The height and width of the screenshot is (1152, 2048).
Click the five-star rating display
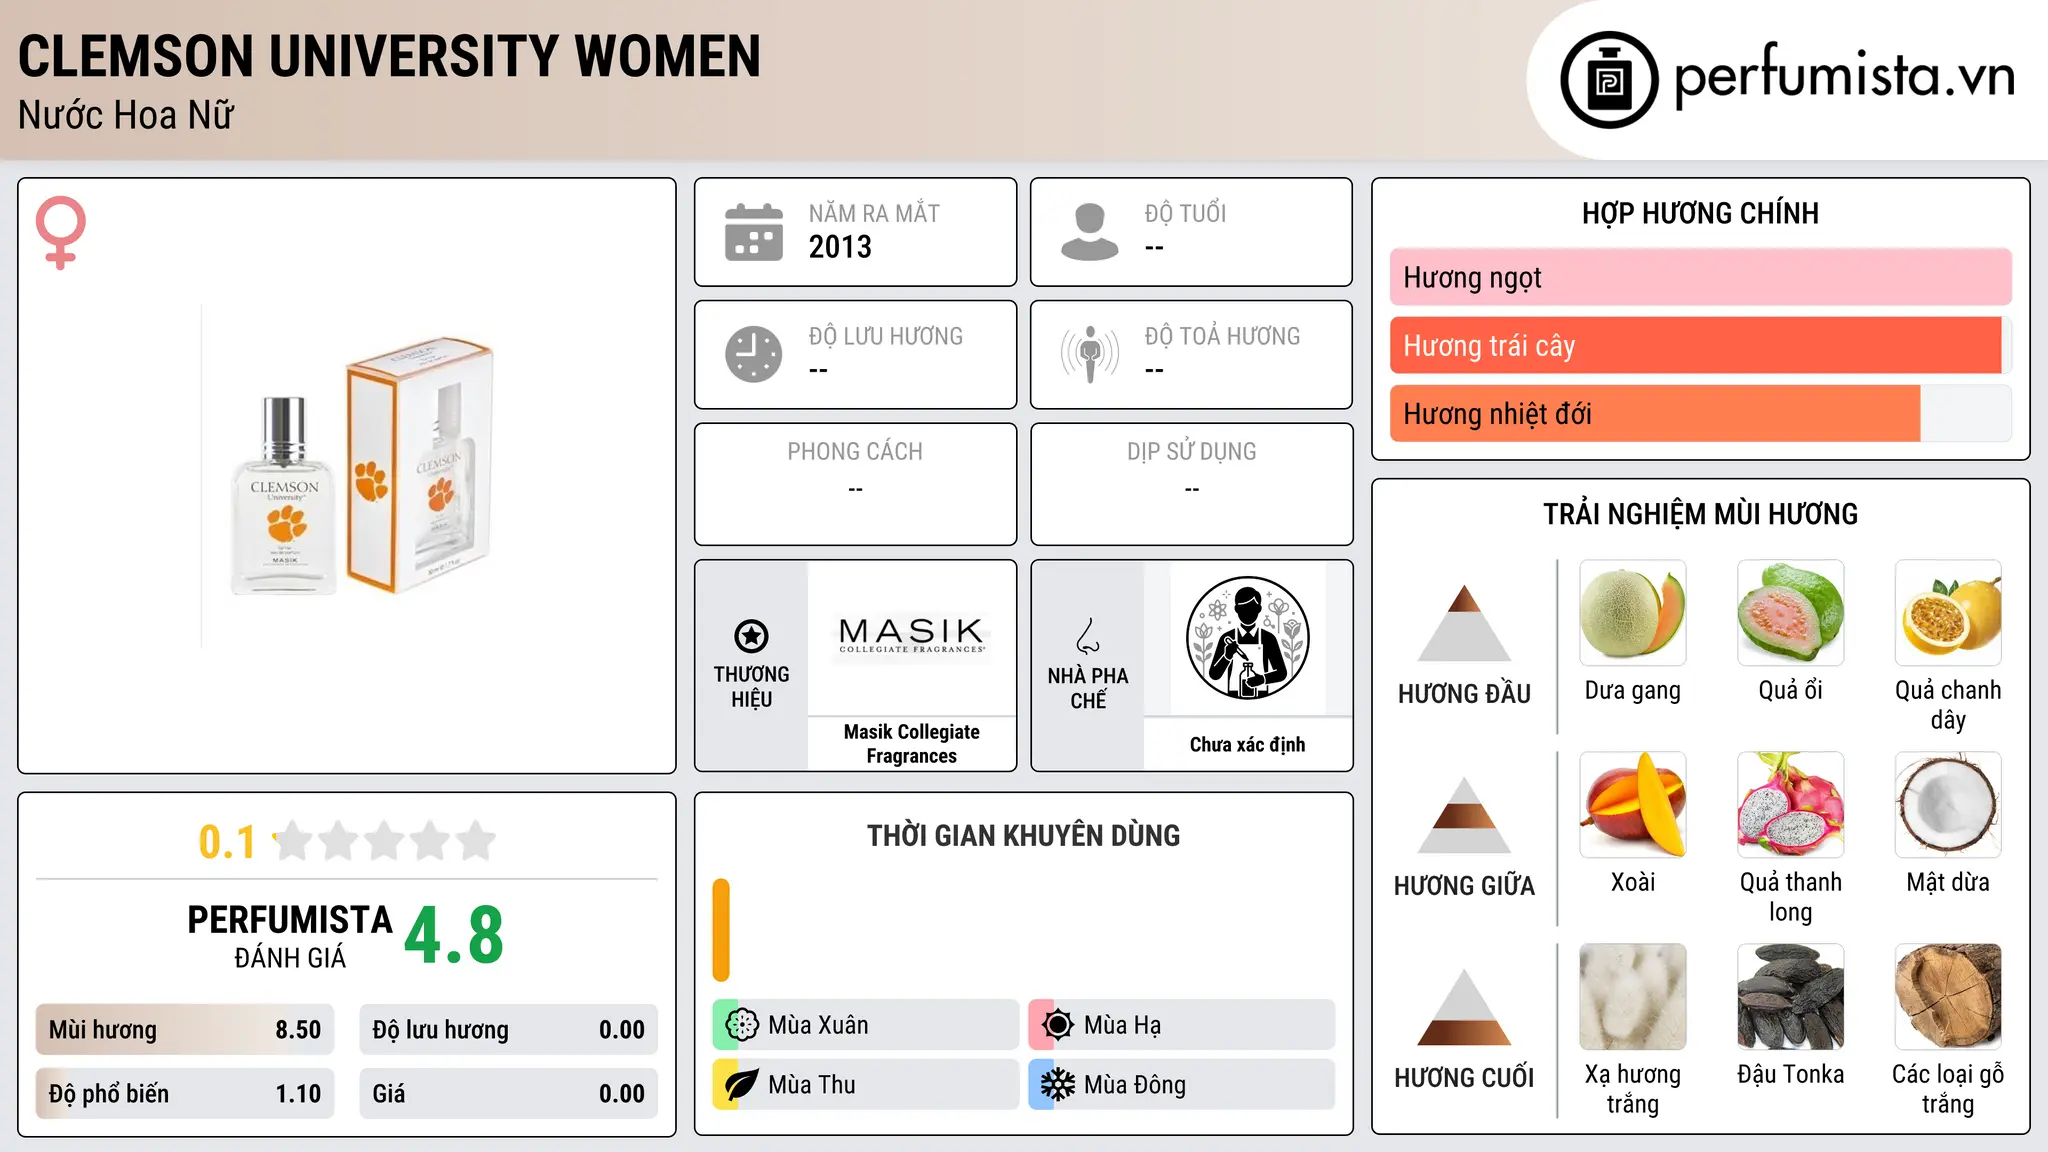[384, 841]
